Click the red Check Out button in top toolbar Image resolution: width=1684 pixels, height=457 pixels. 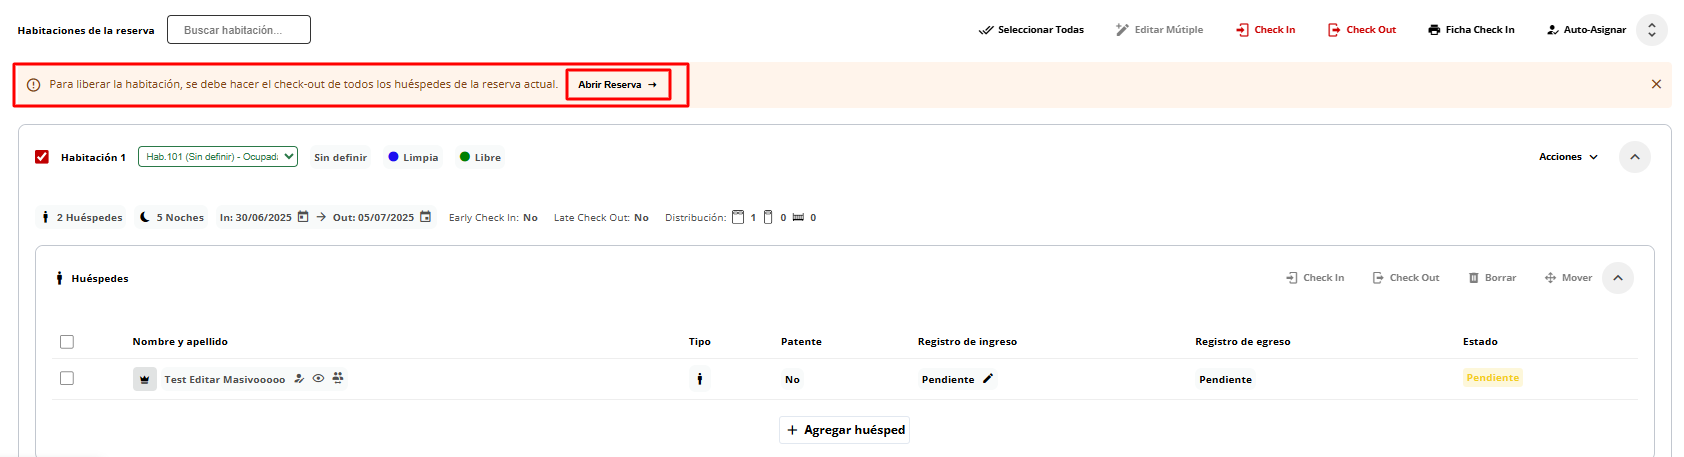(x=1361, y=30)
